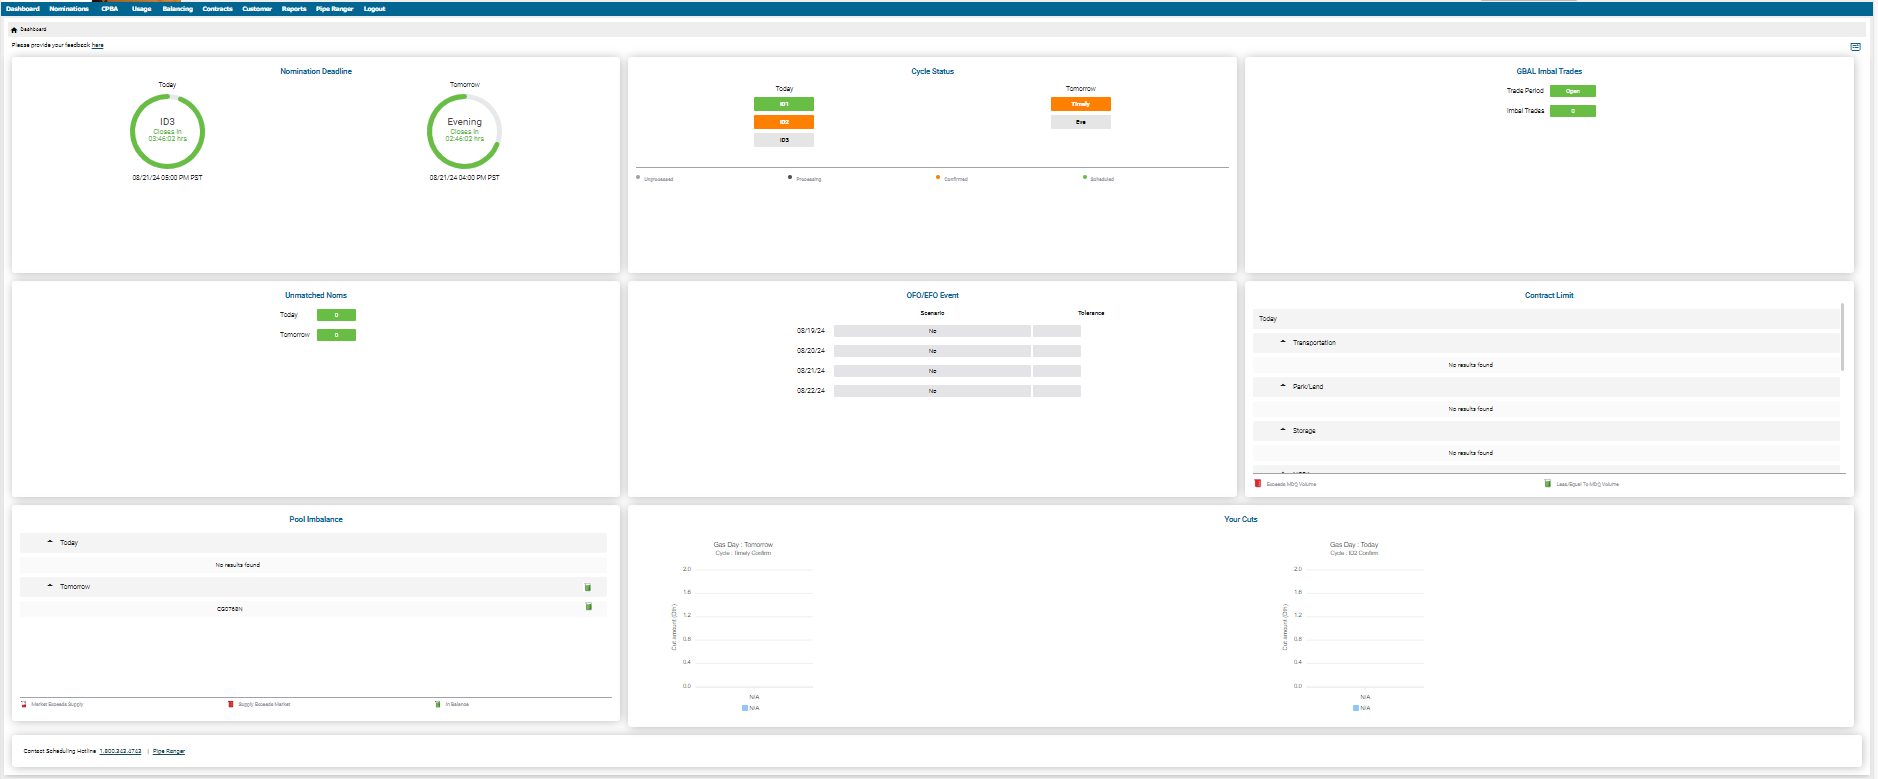Click the red Exceeds MDQ Volume legend icon
This screenshot has width=1878, height=779.
click(x=1258, y=484)
